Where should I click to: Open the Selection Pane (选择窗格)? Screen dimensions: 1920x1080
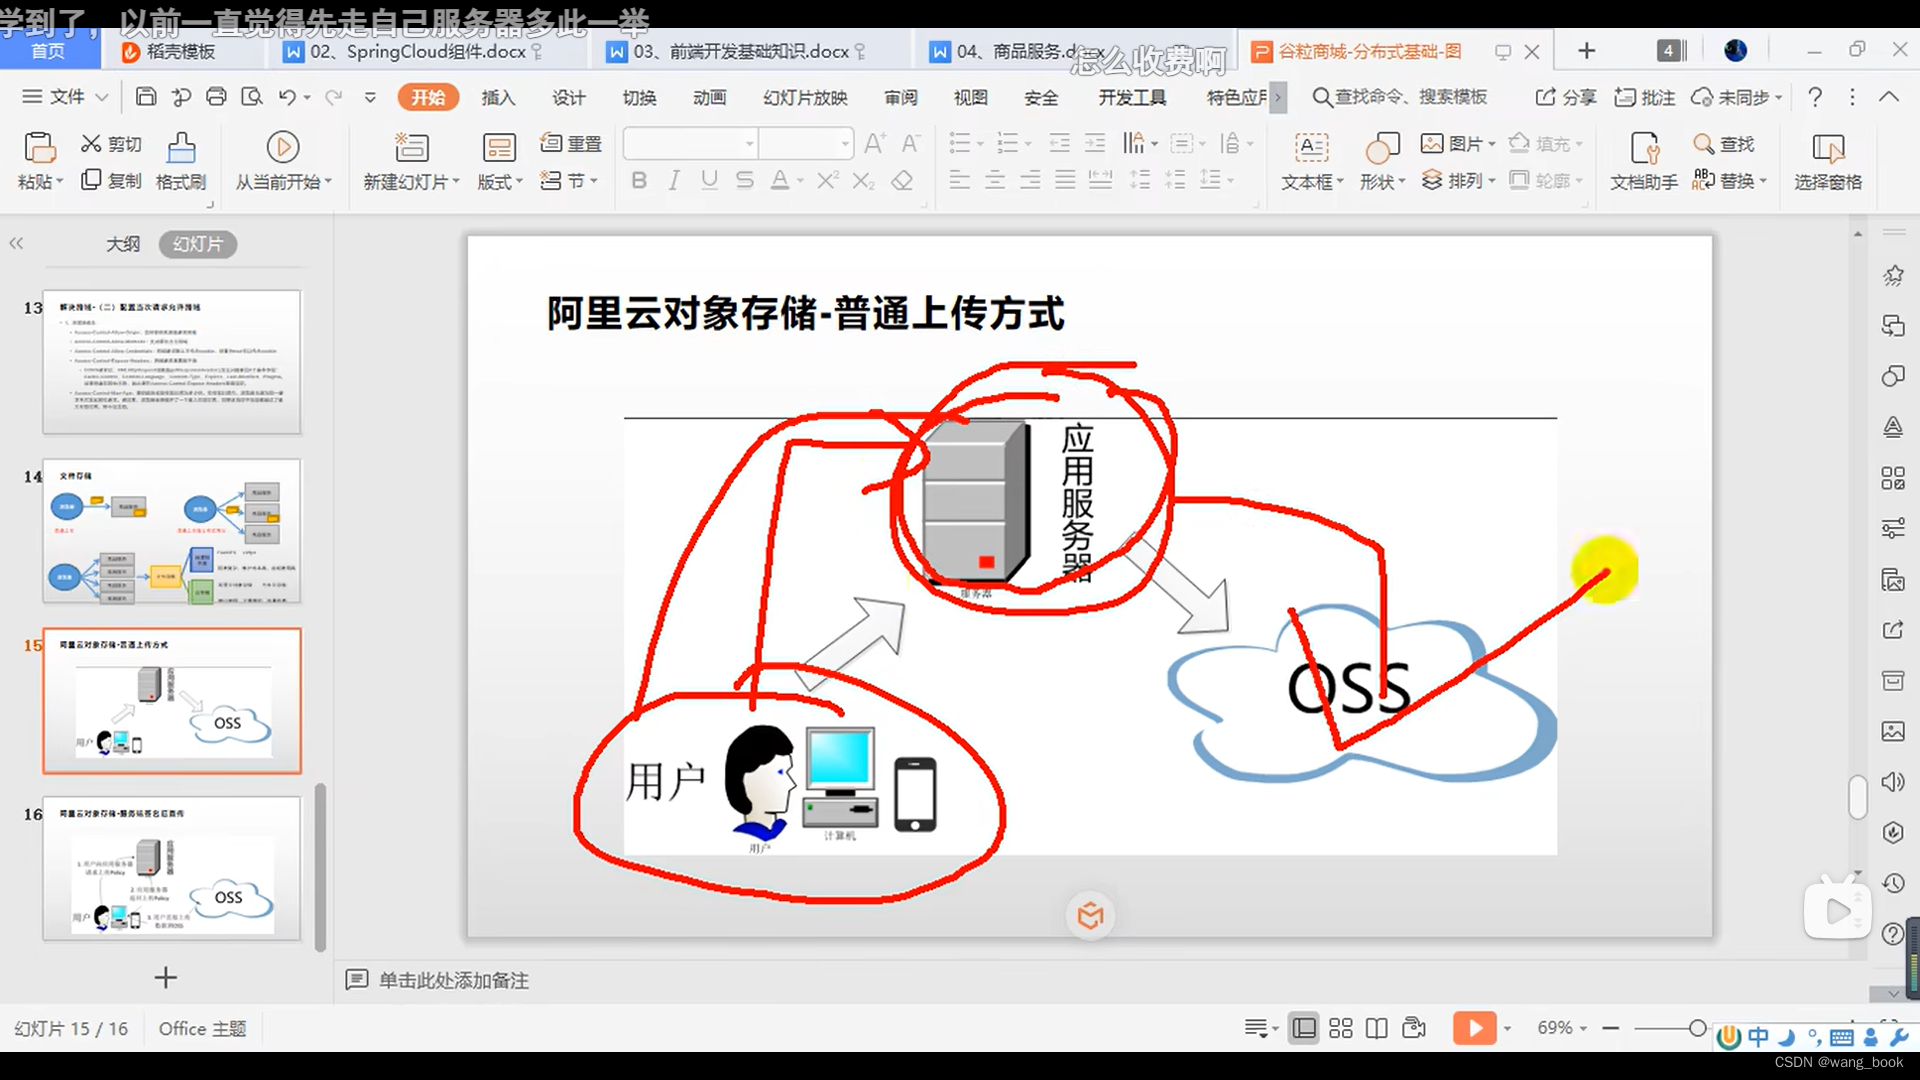point(1828,161)
